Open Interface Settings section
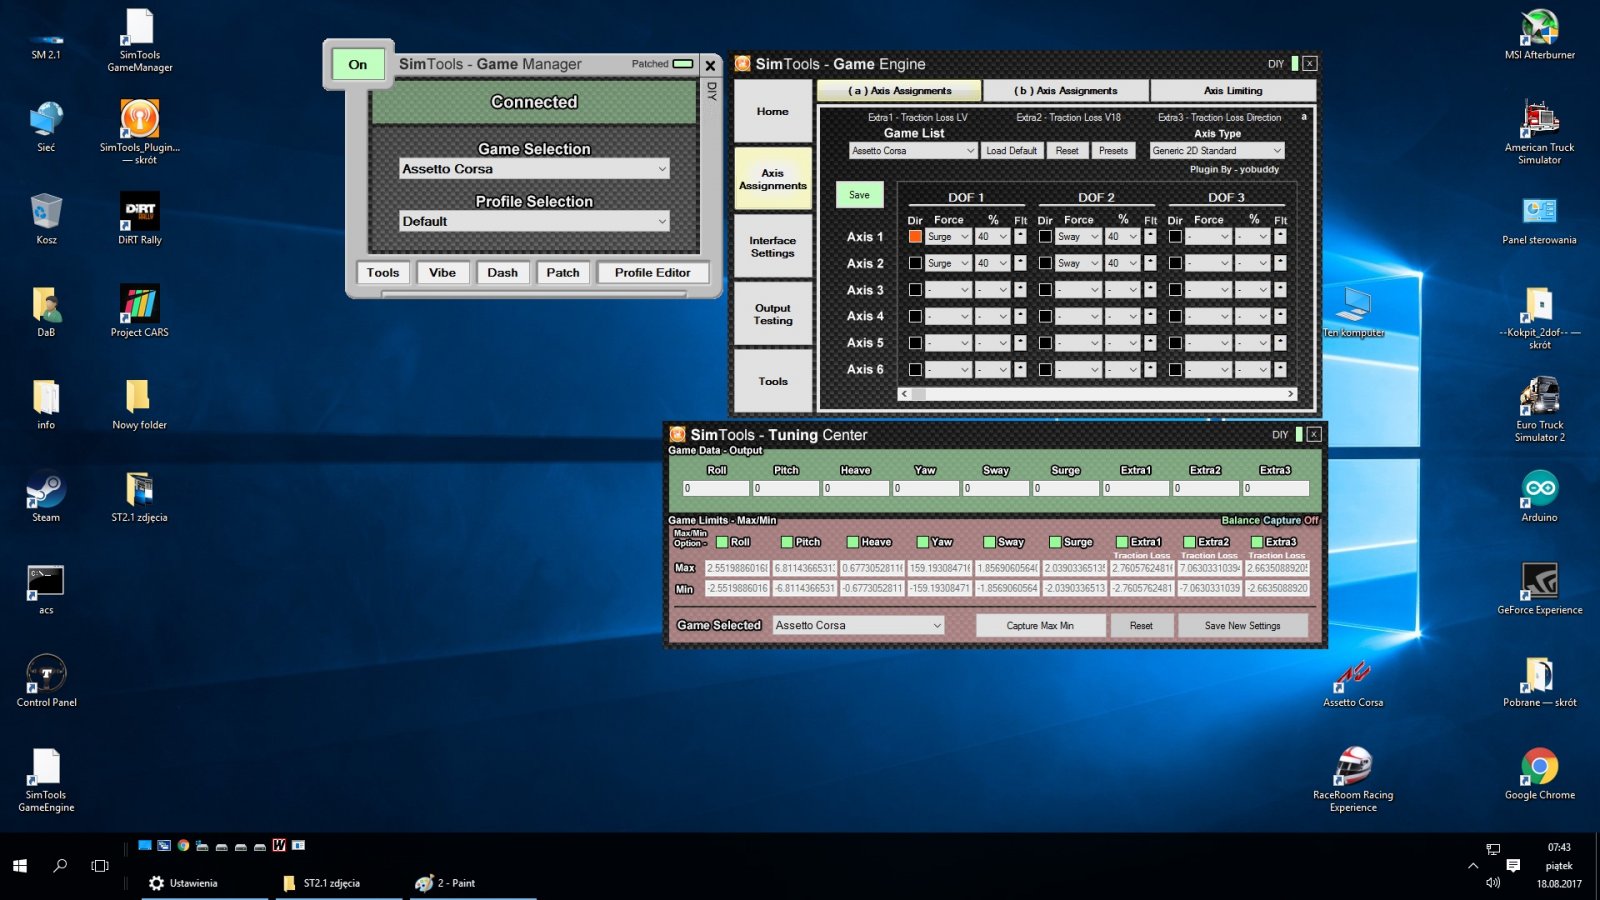Viewport: 1600px width, 900px height. pos(772,246)
